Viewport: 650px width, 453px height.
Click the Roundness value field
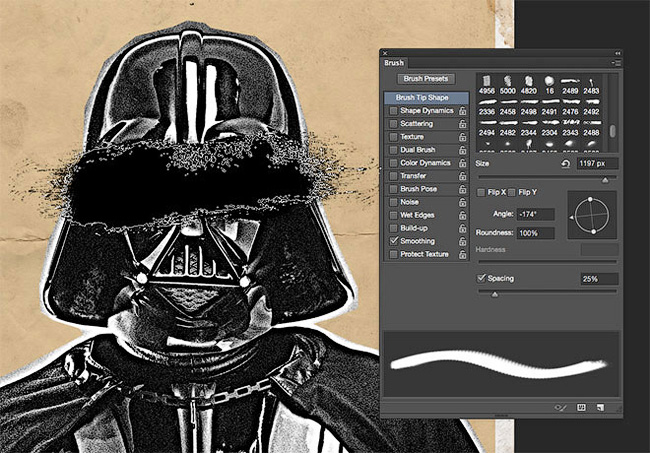coord(535,233)
